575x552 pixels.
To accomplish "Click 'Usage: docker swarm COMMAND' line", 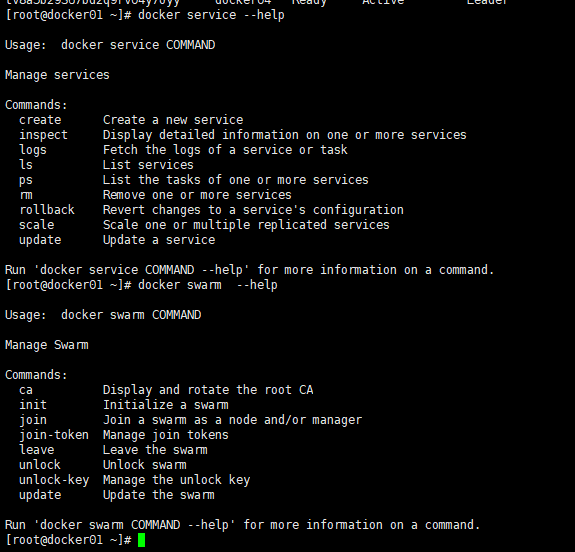I will point(103,315).
